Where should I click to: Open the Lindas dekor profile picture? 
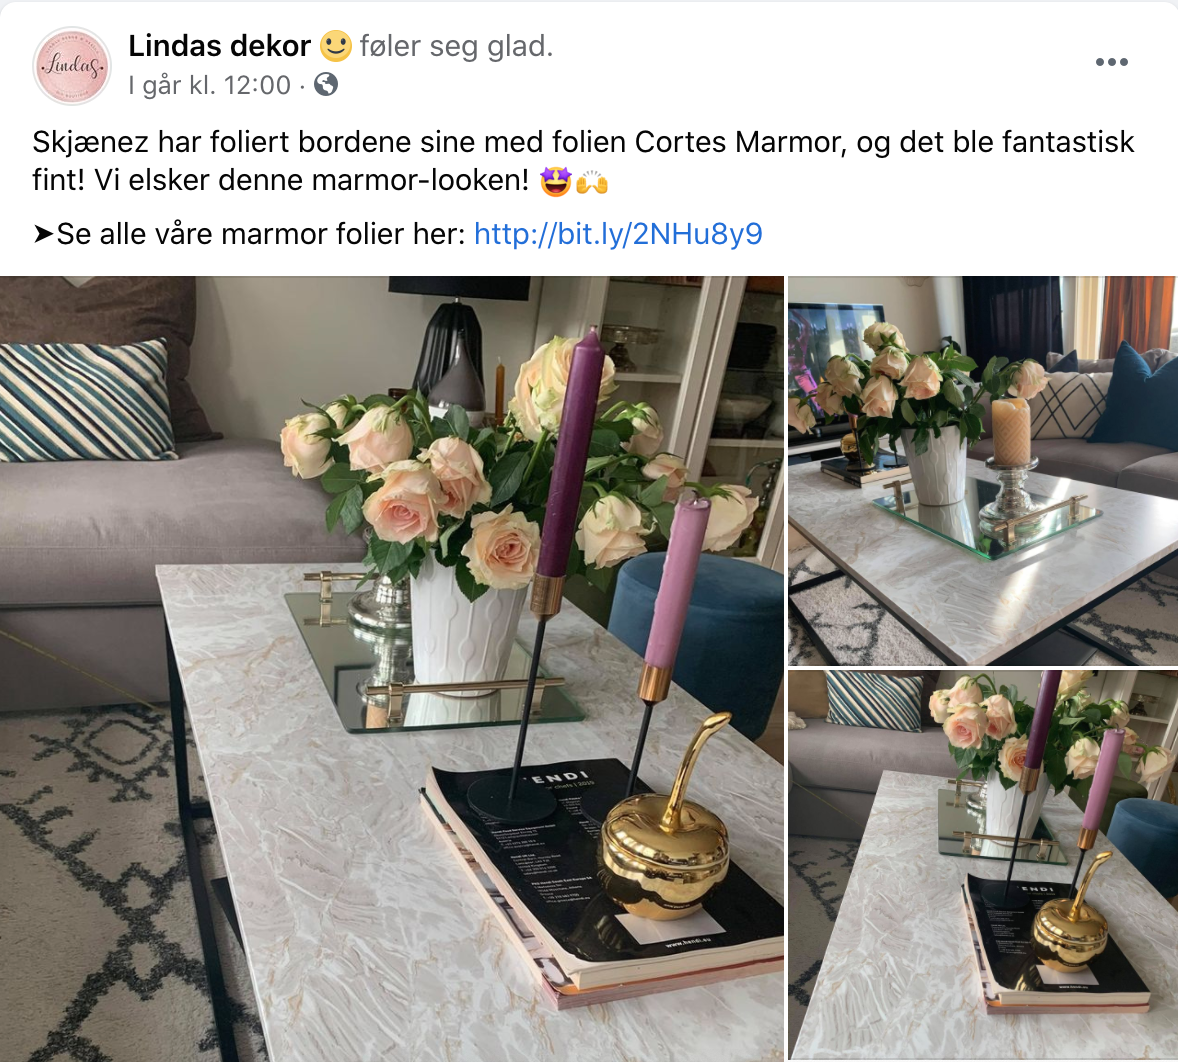[x=72, y=65]
